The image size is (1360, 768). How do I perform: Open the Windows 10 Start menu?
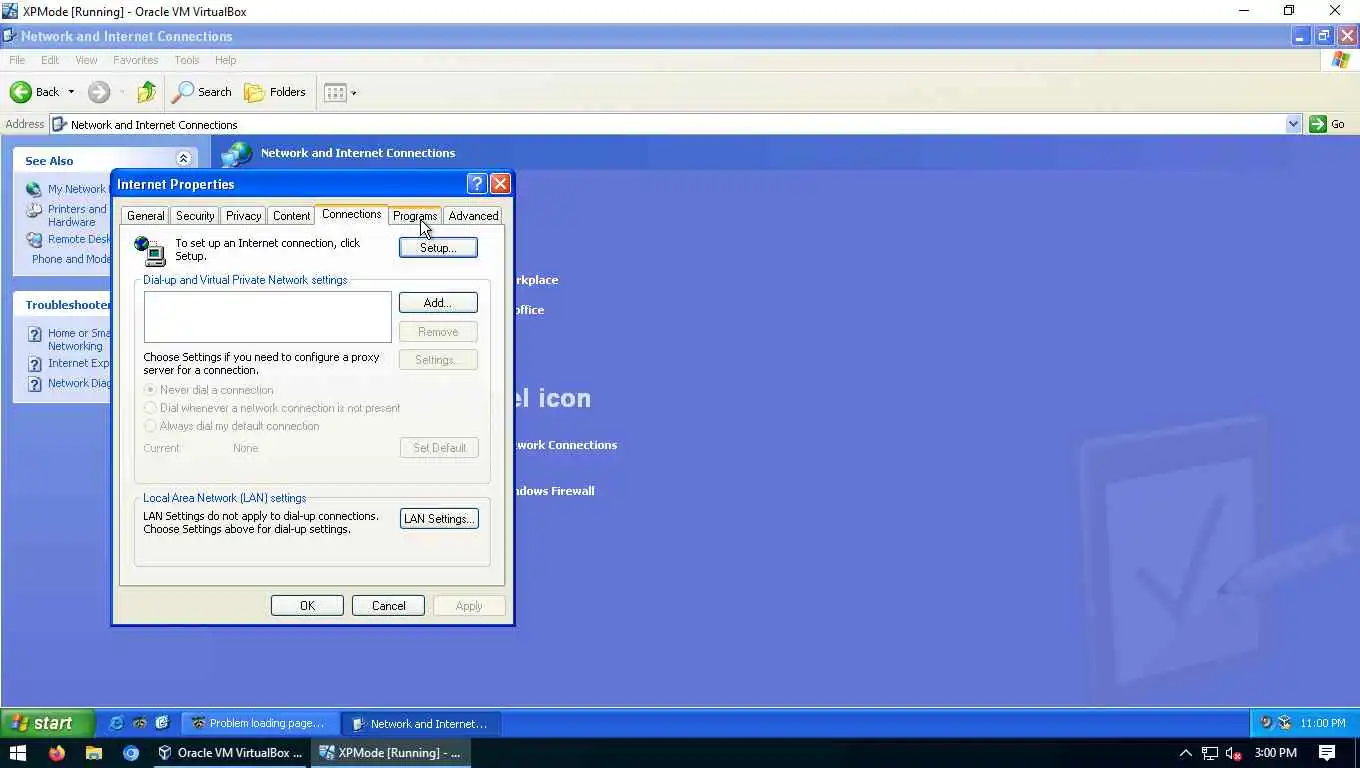17,753
